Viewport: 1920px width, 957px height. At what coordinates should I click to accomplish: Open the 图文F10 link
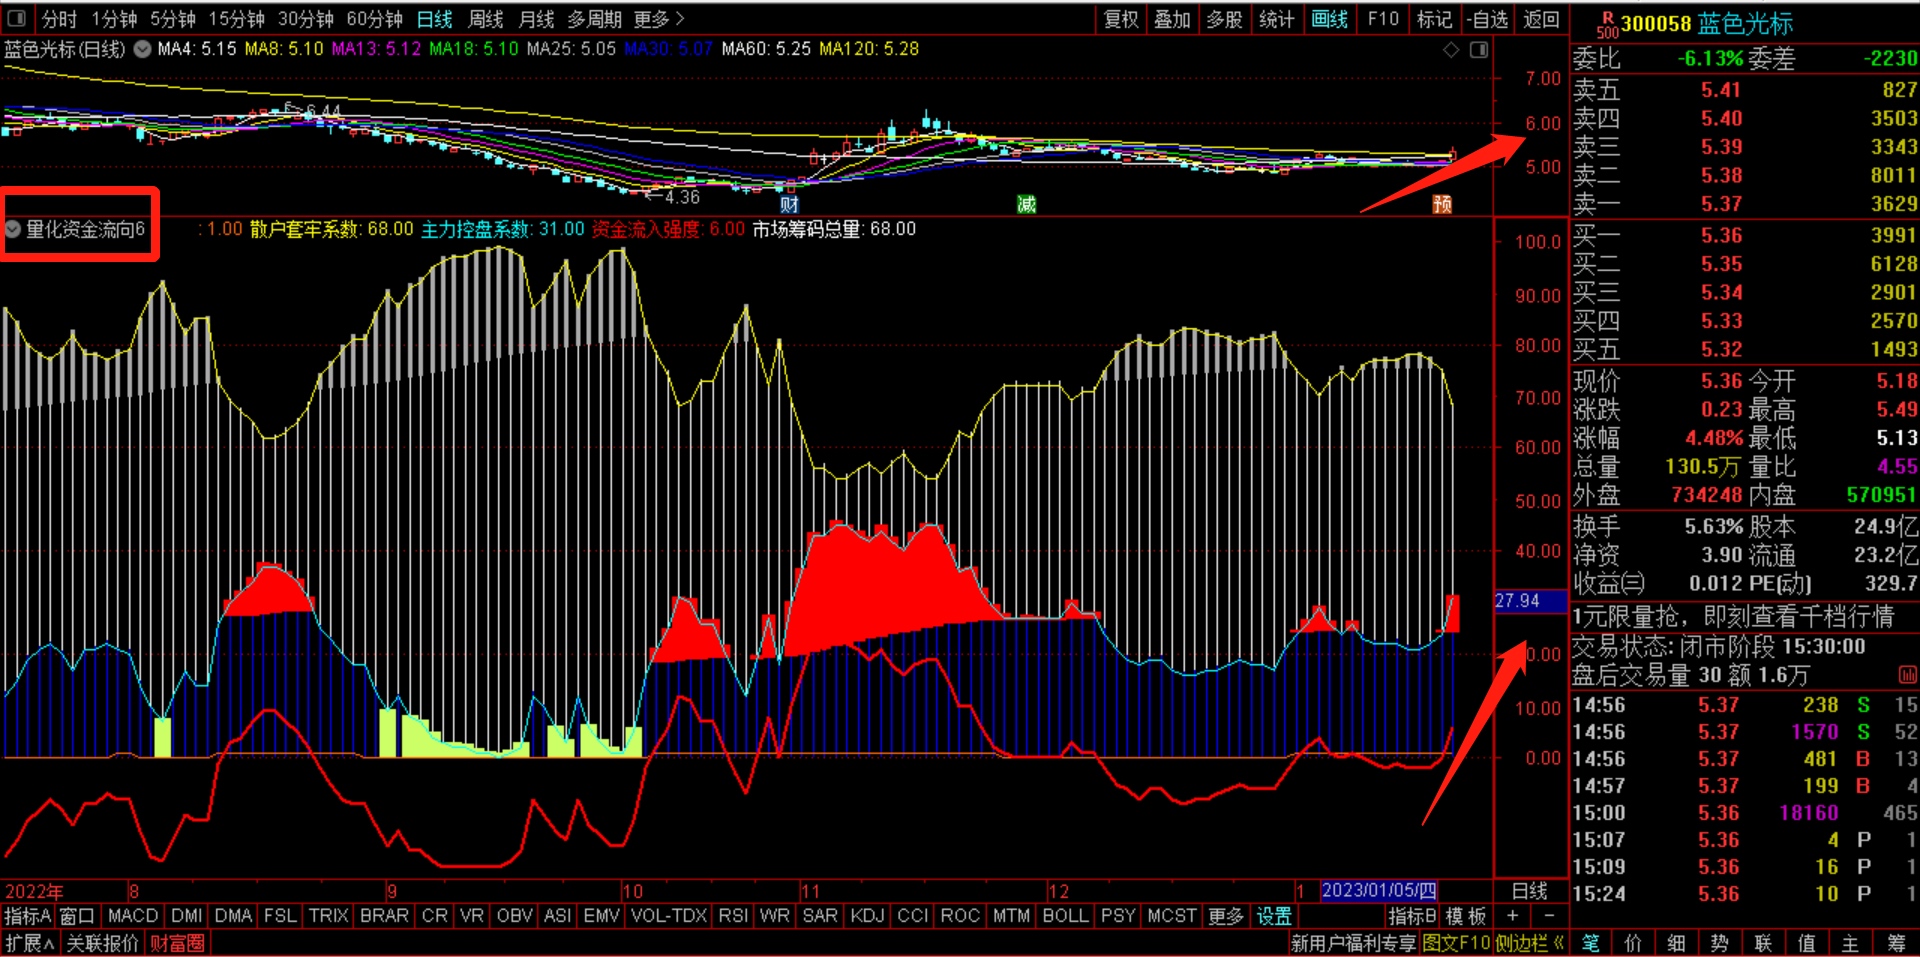[x=1456, y=943]
